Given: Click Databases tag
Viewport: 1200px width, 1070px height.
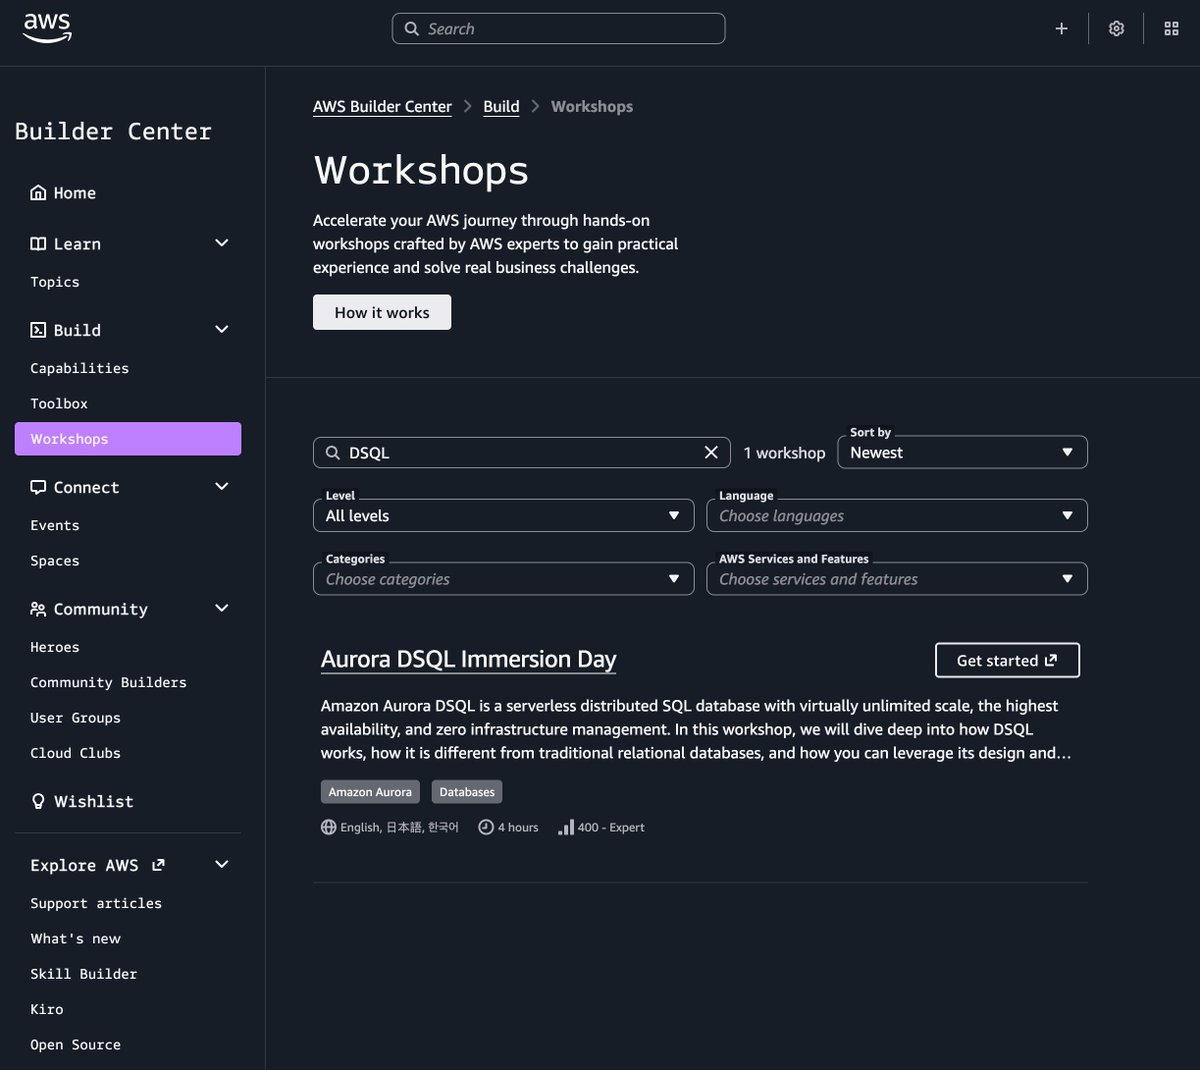Looking at the screenshot, I should pos(467,792).
